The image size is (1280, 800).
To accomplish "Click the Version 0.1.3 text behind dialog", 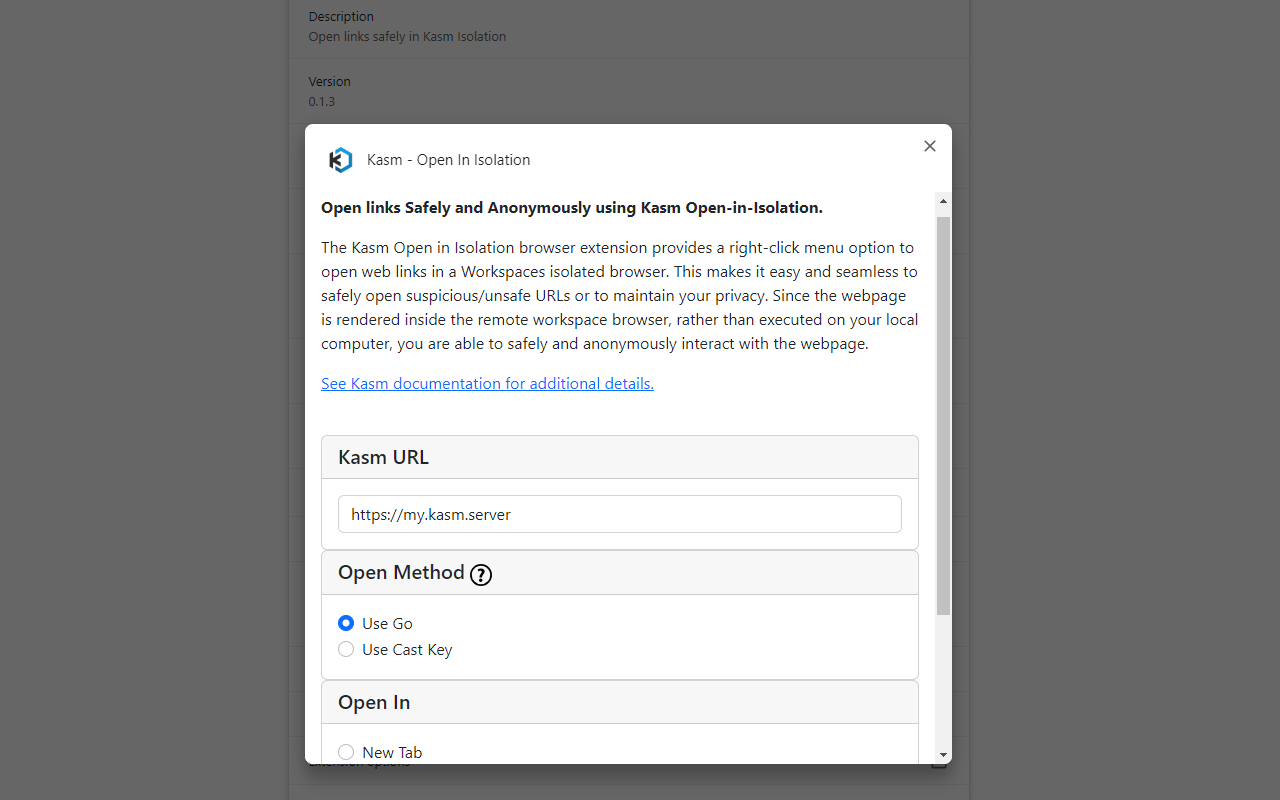I will [322, 101].
